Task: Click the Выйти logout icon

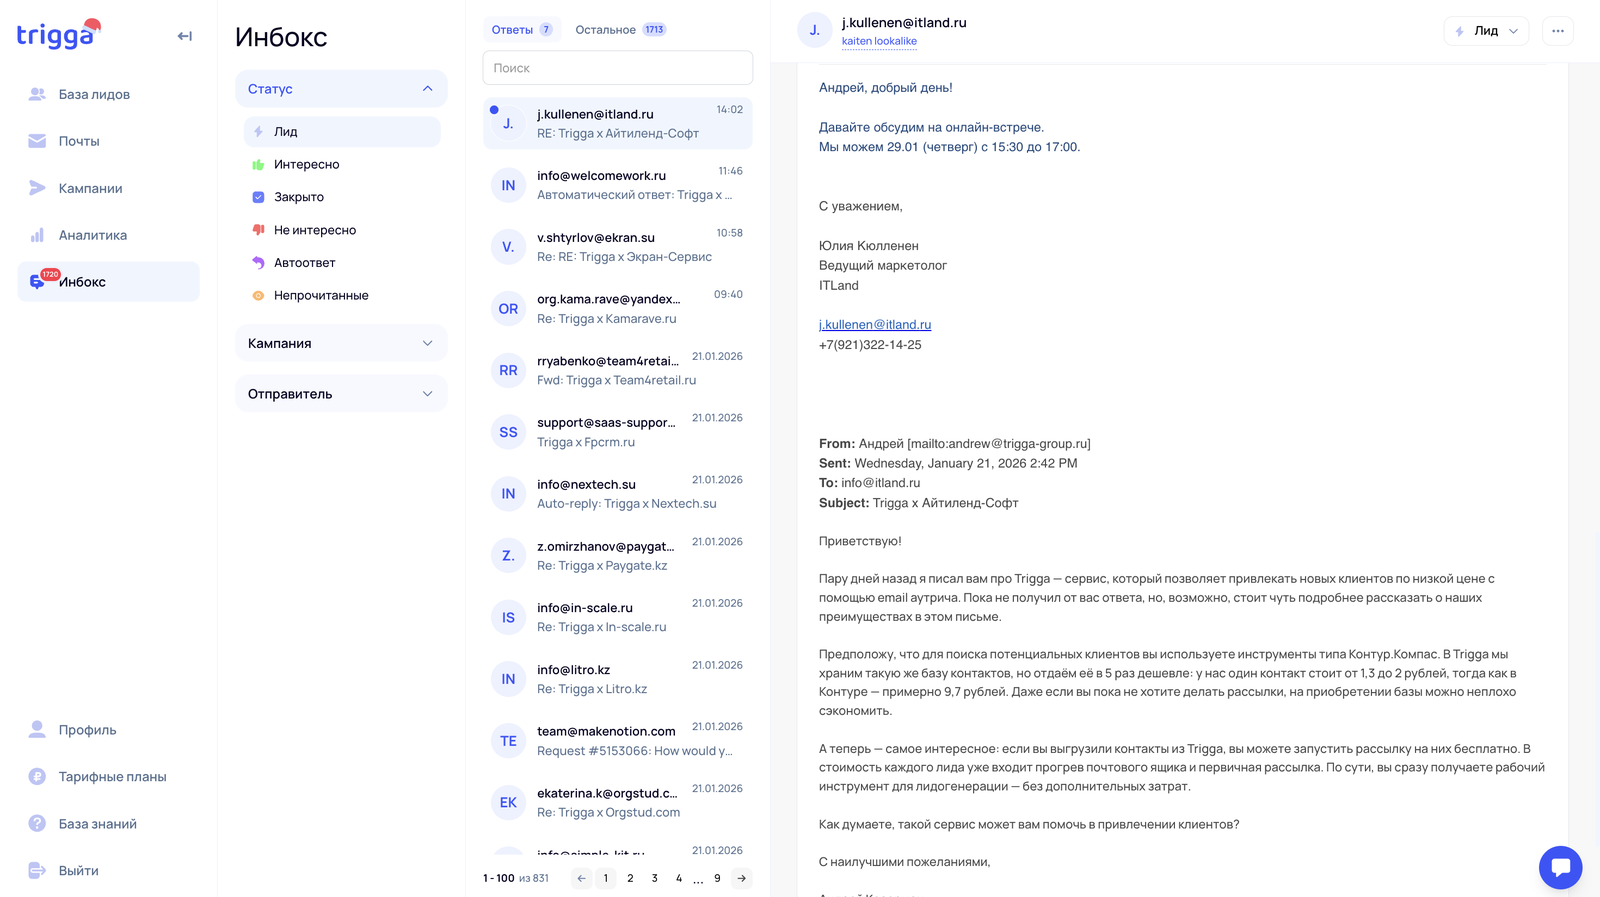Action: pyautogui.click(x=37, y=870)
